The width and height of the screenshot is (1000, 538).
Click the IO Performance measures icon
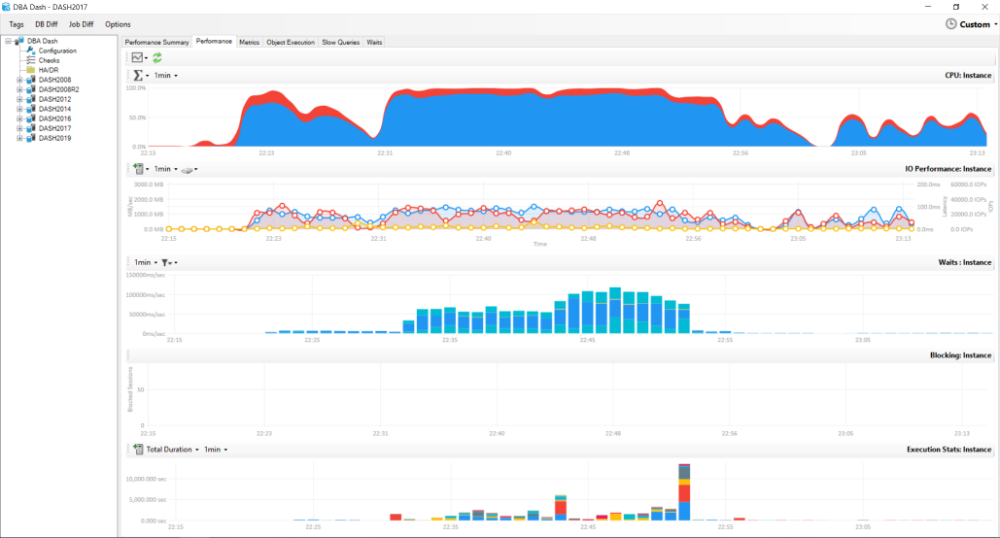point(138,169)
